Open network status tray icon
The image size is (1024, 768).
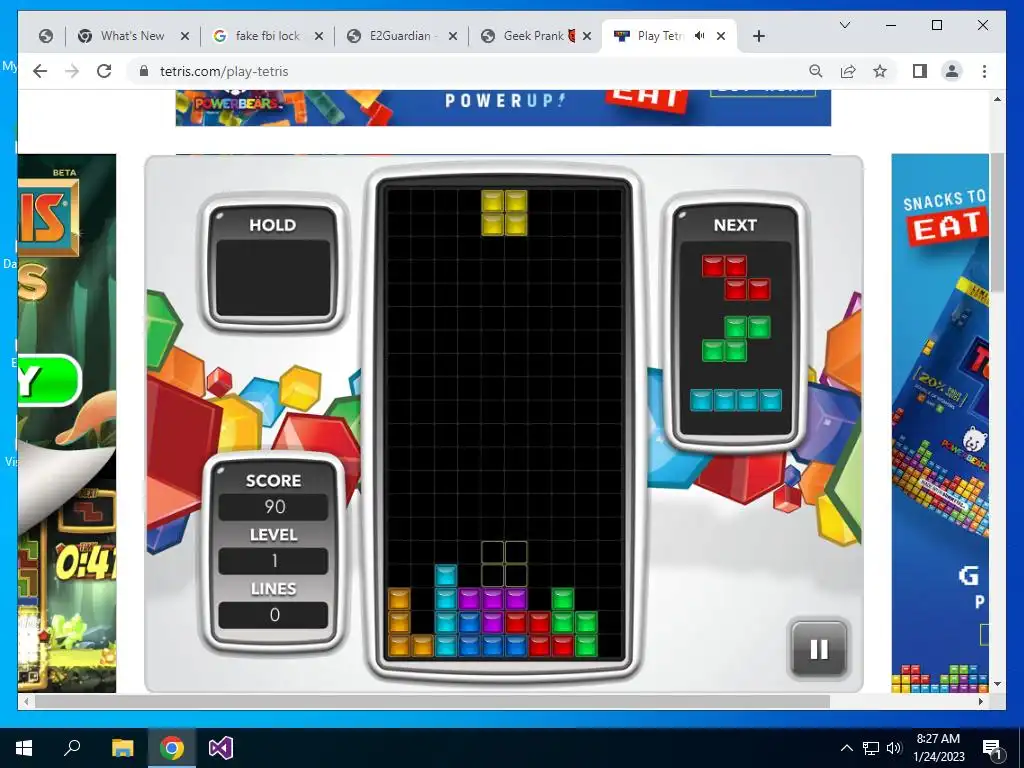click(x=871, y=748)
